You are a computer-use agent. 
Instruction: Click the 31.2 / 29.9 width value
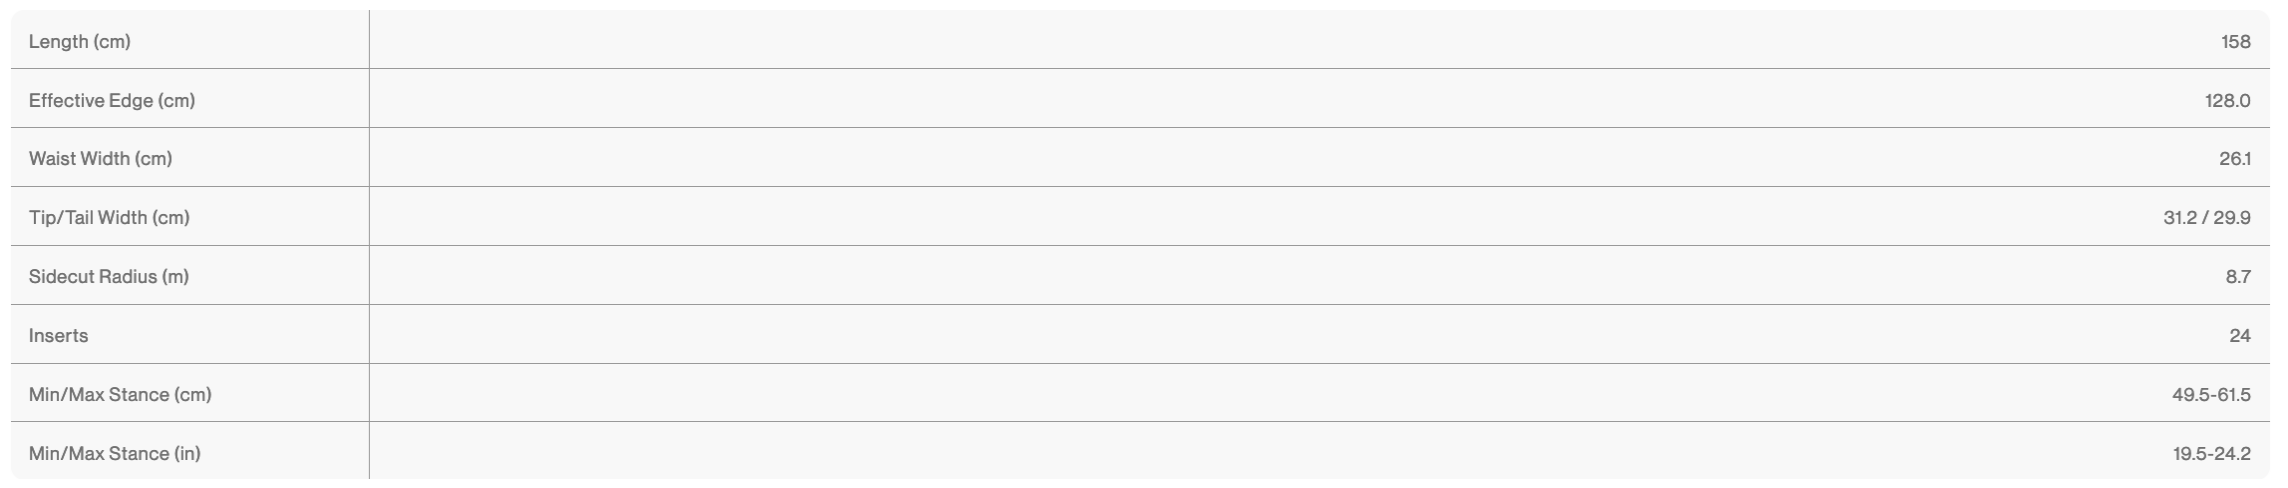(x=2206, y=218)
